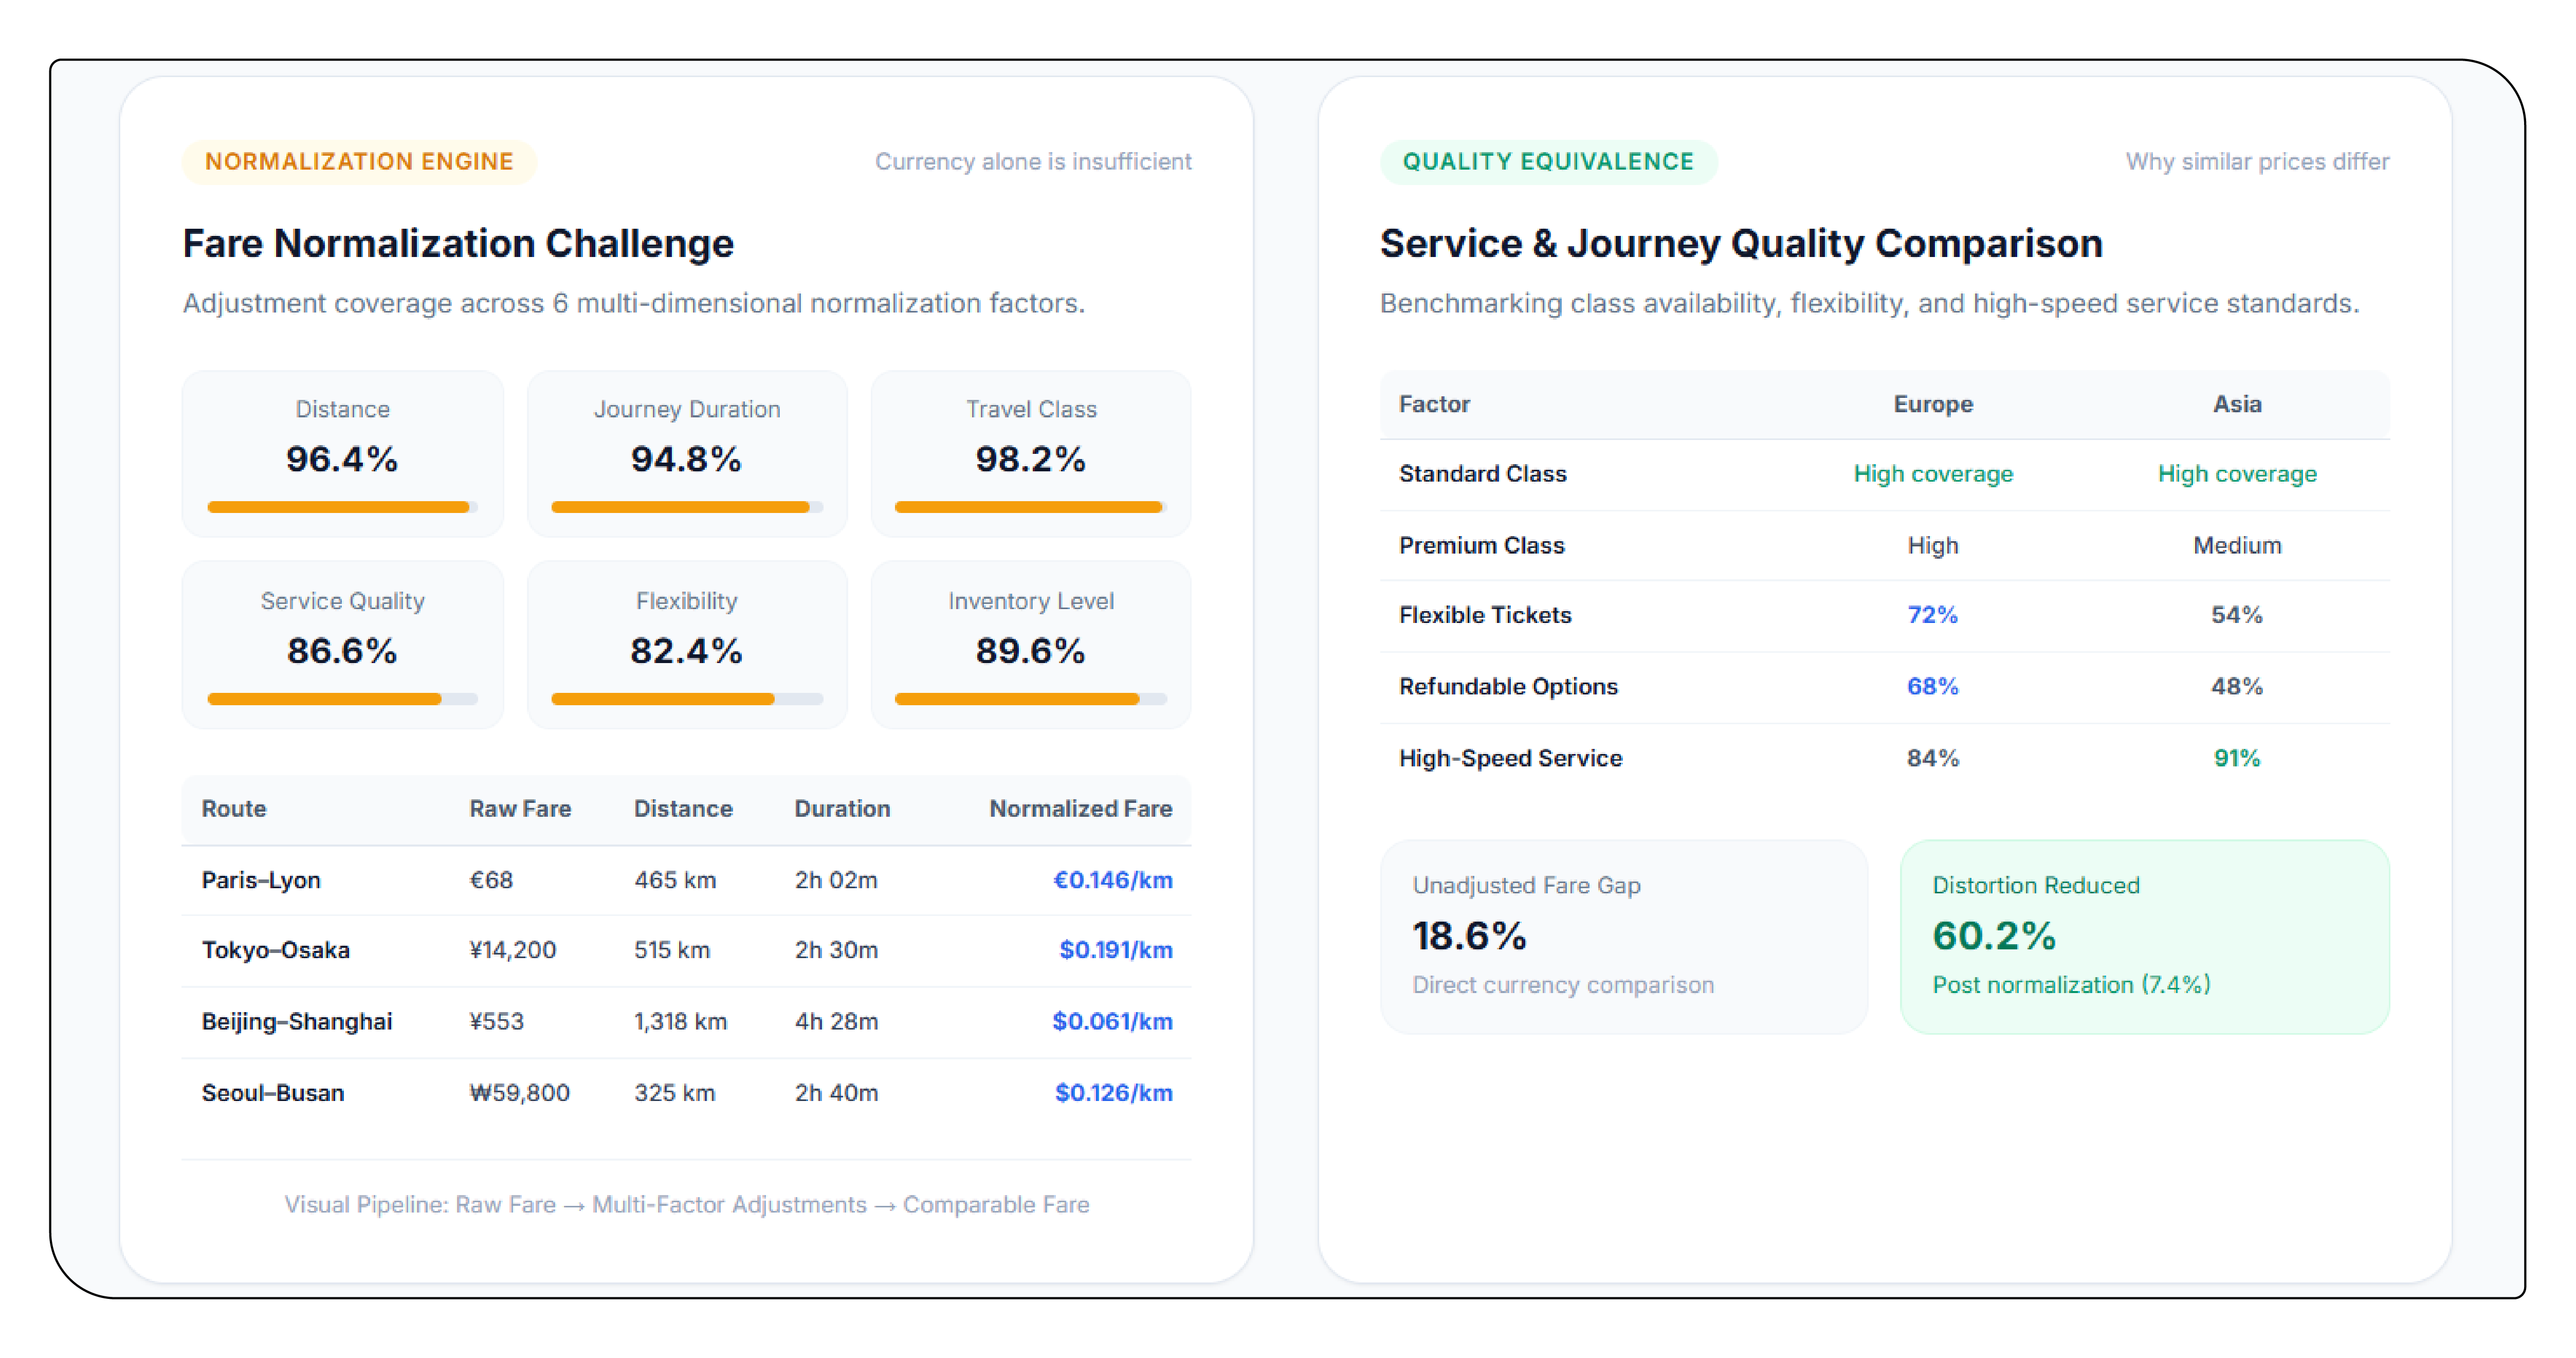Click the ¥14,200 raw fare cell

[x=513, y=950]
